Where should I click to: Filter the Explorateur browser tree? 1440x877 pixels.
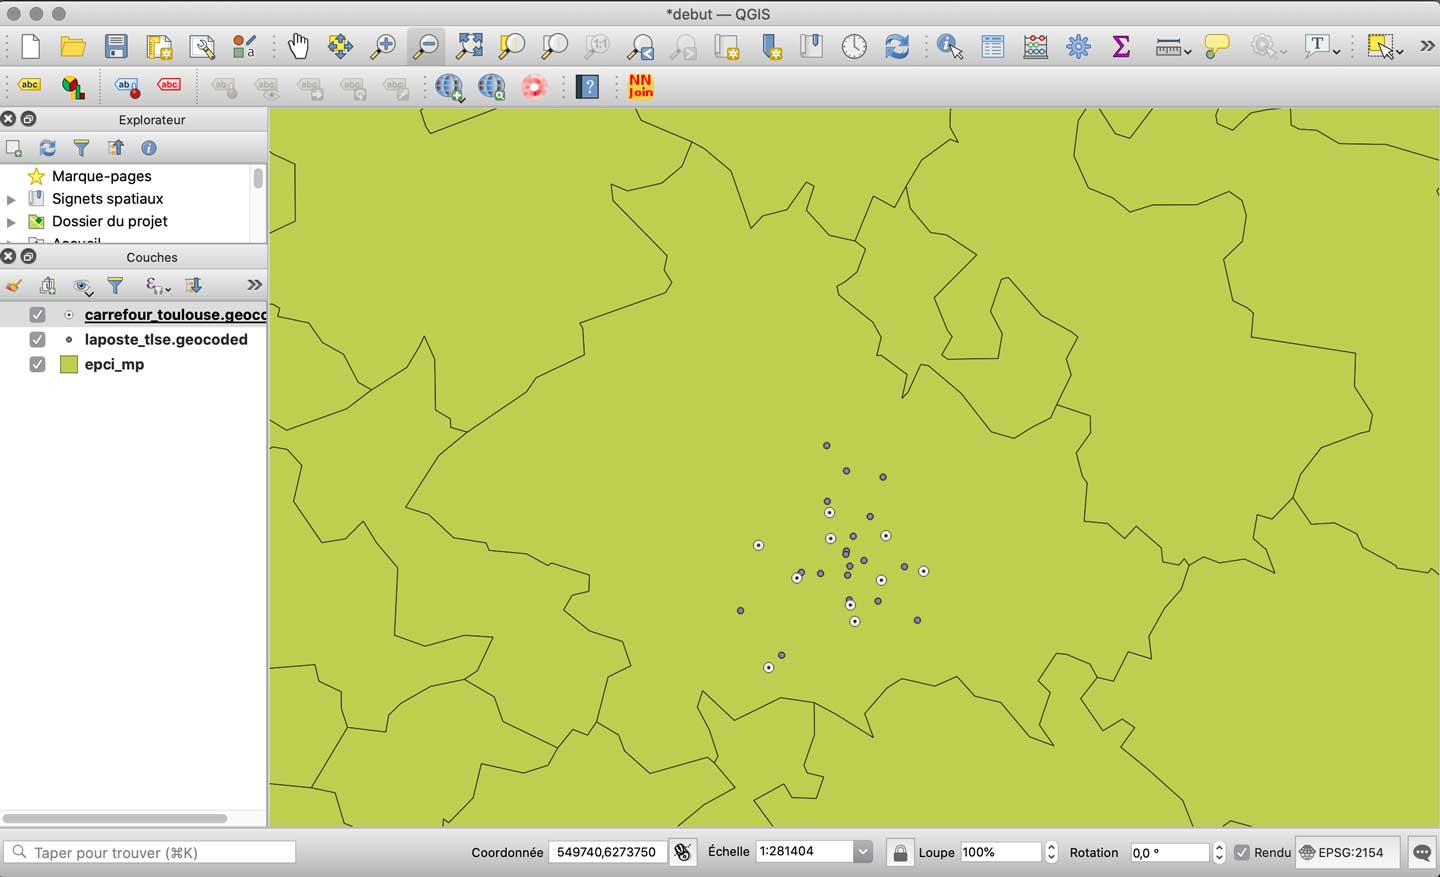pyautogui.click(x=81, y=148)
